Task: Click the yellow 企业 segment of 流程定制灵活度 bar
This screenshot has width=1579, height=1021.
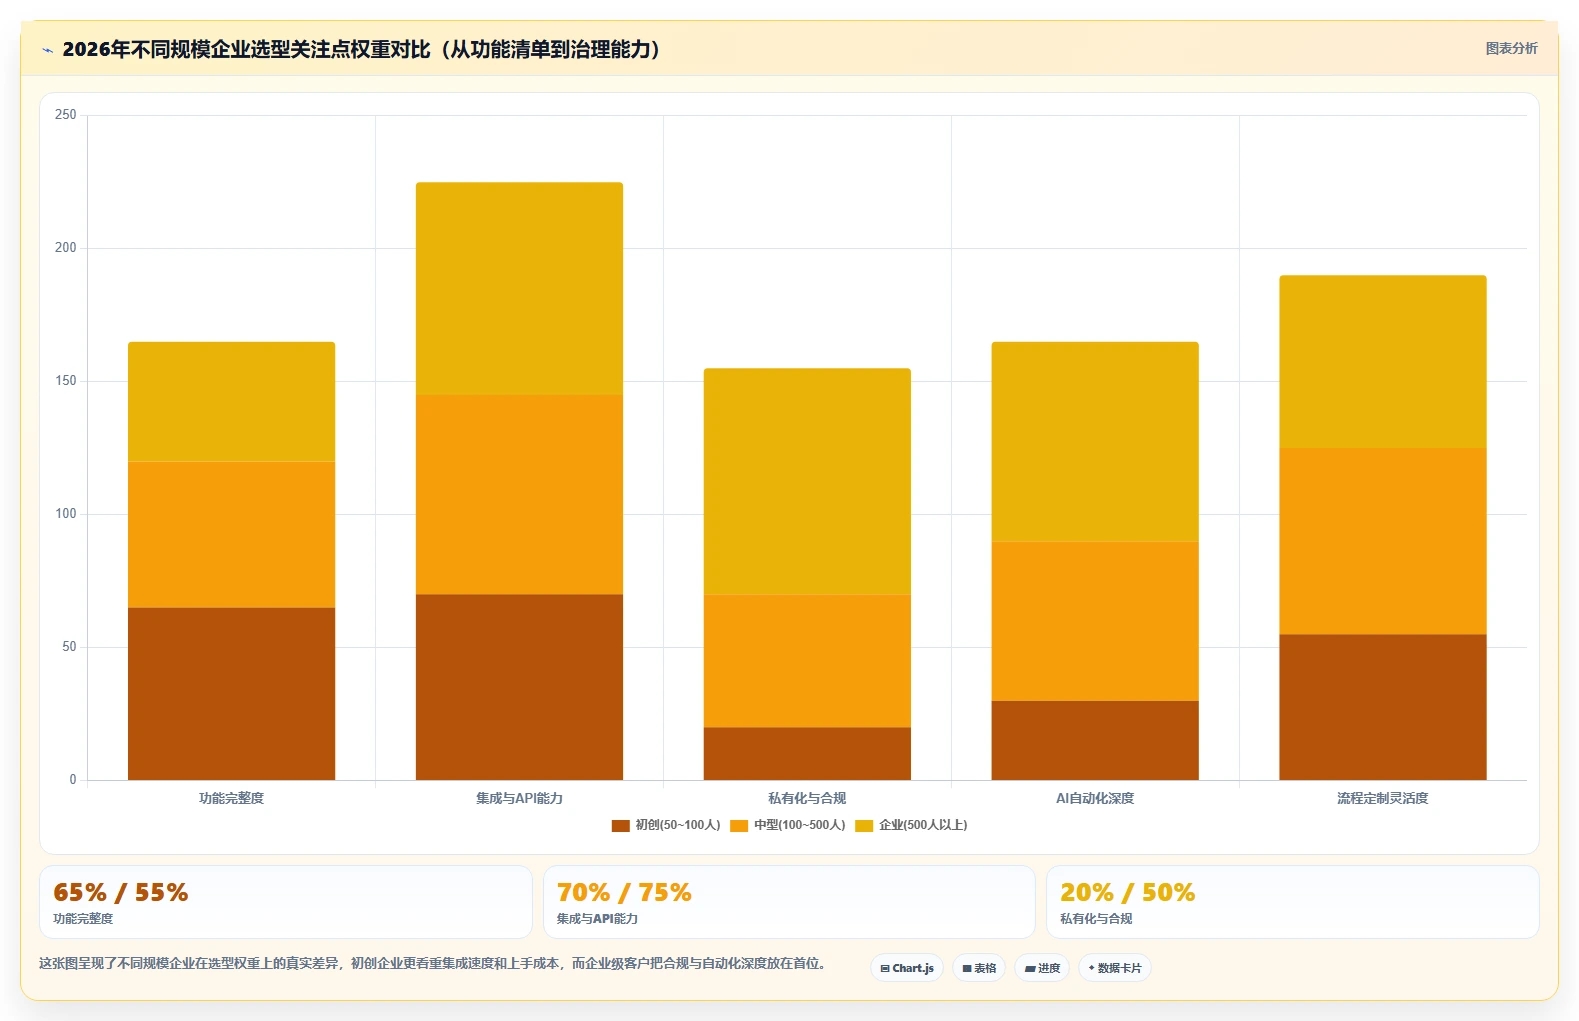Action: click(1383, 362)
